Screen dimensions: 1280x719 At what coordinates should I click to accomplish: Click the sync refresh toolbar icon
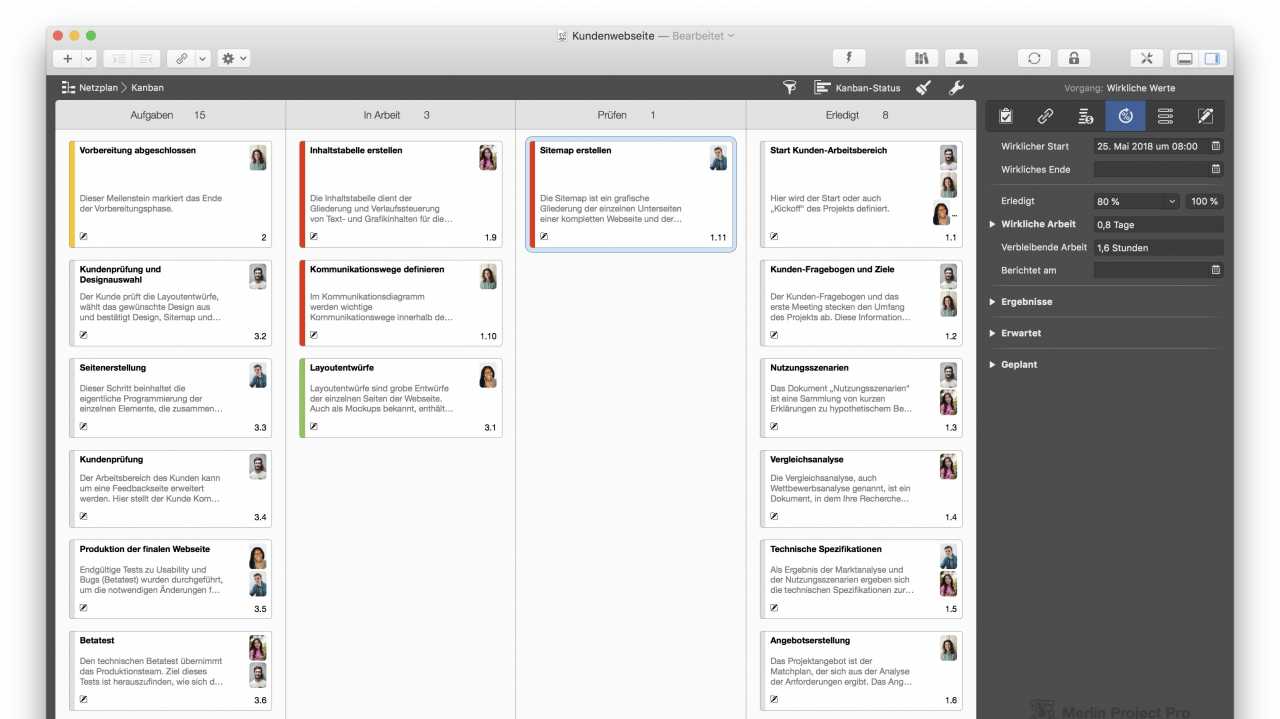click(x=1034, y=59)
